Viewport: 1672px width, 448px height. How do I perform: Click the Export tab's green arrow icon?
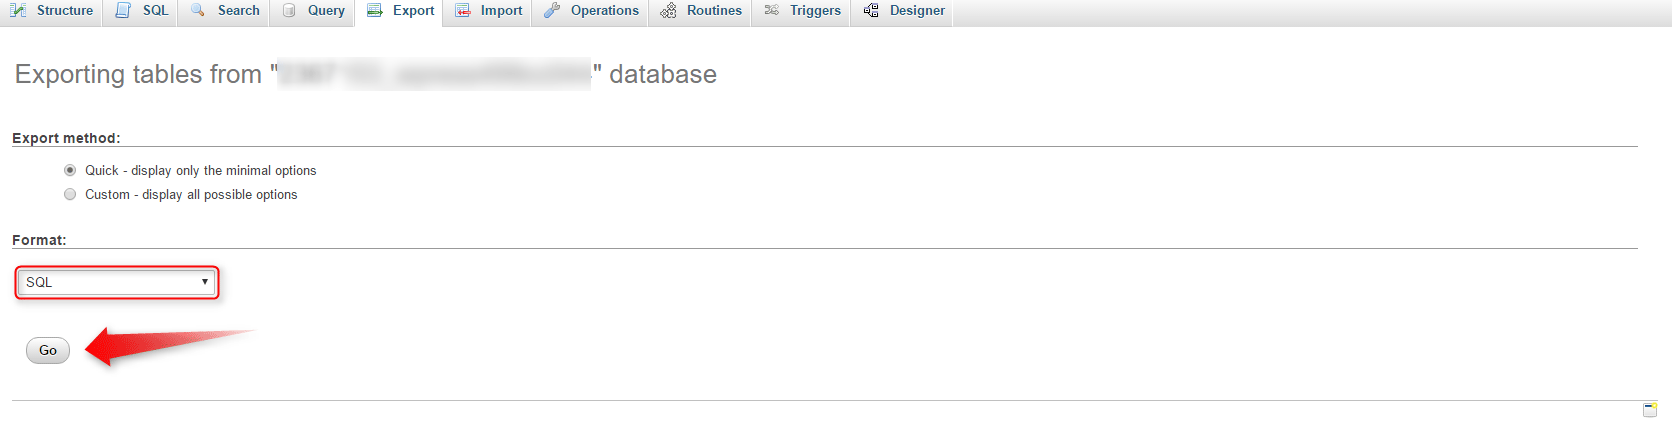[x=375, y=10]
